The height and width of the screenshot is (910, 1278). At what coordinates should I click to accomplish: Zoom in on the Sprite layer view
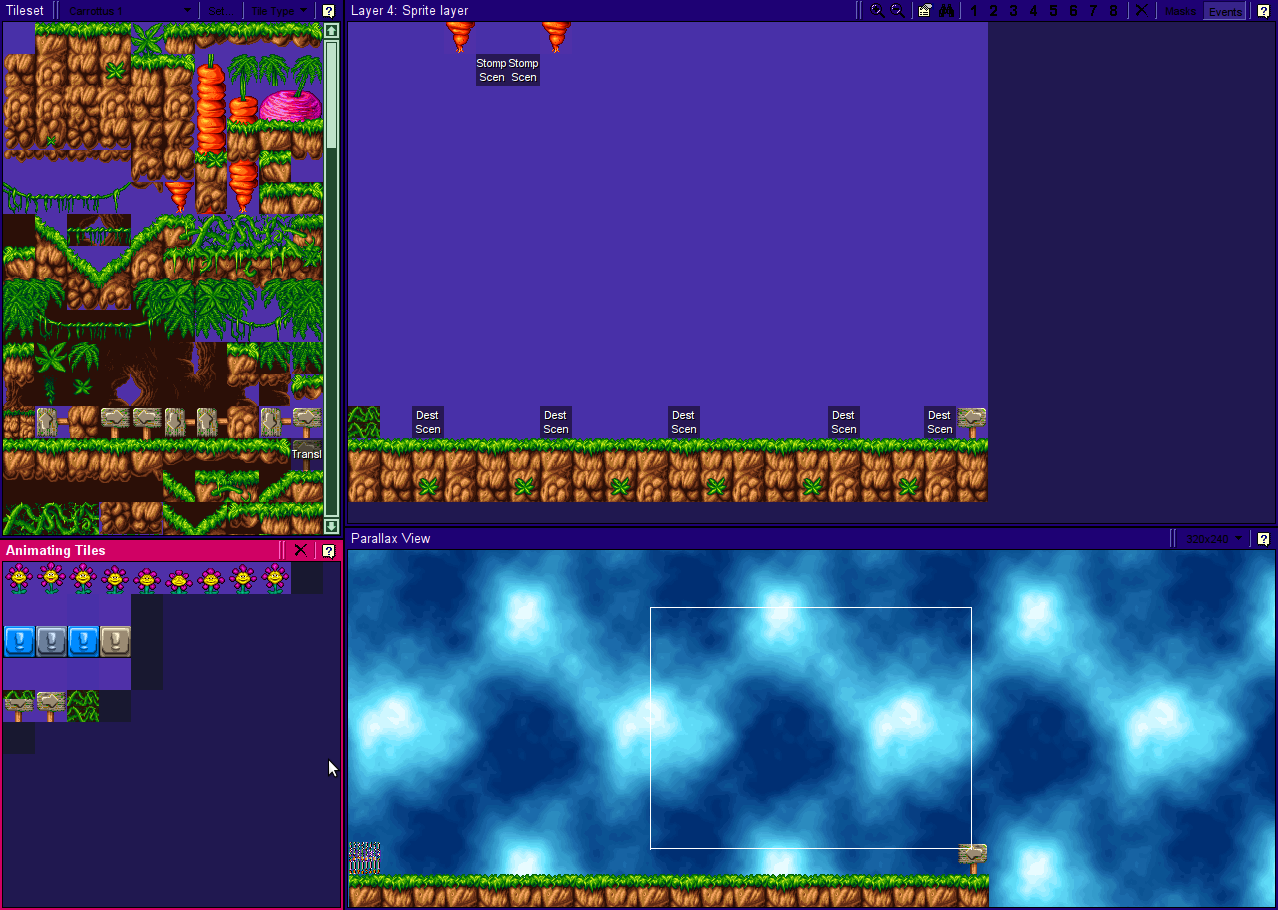877,11
